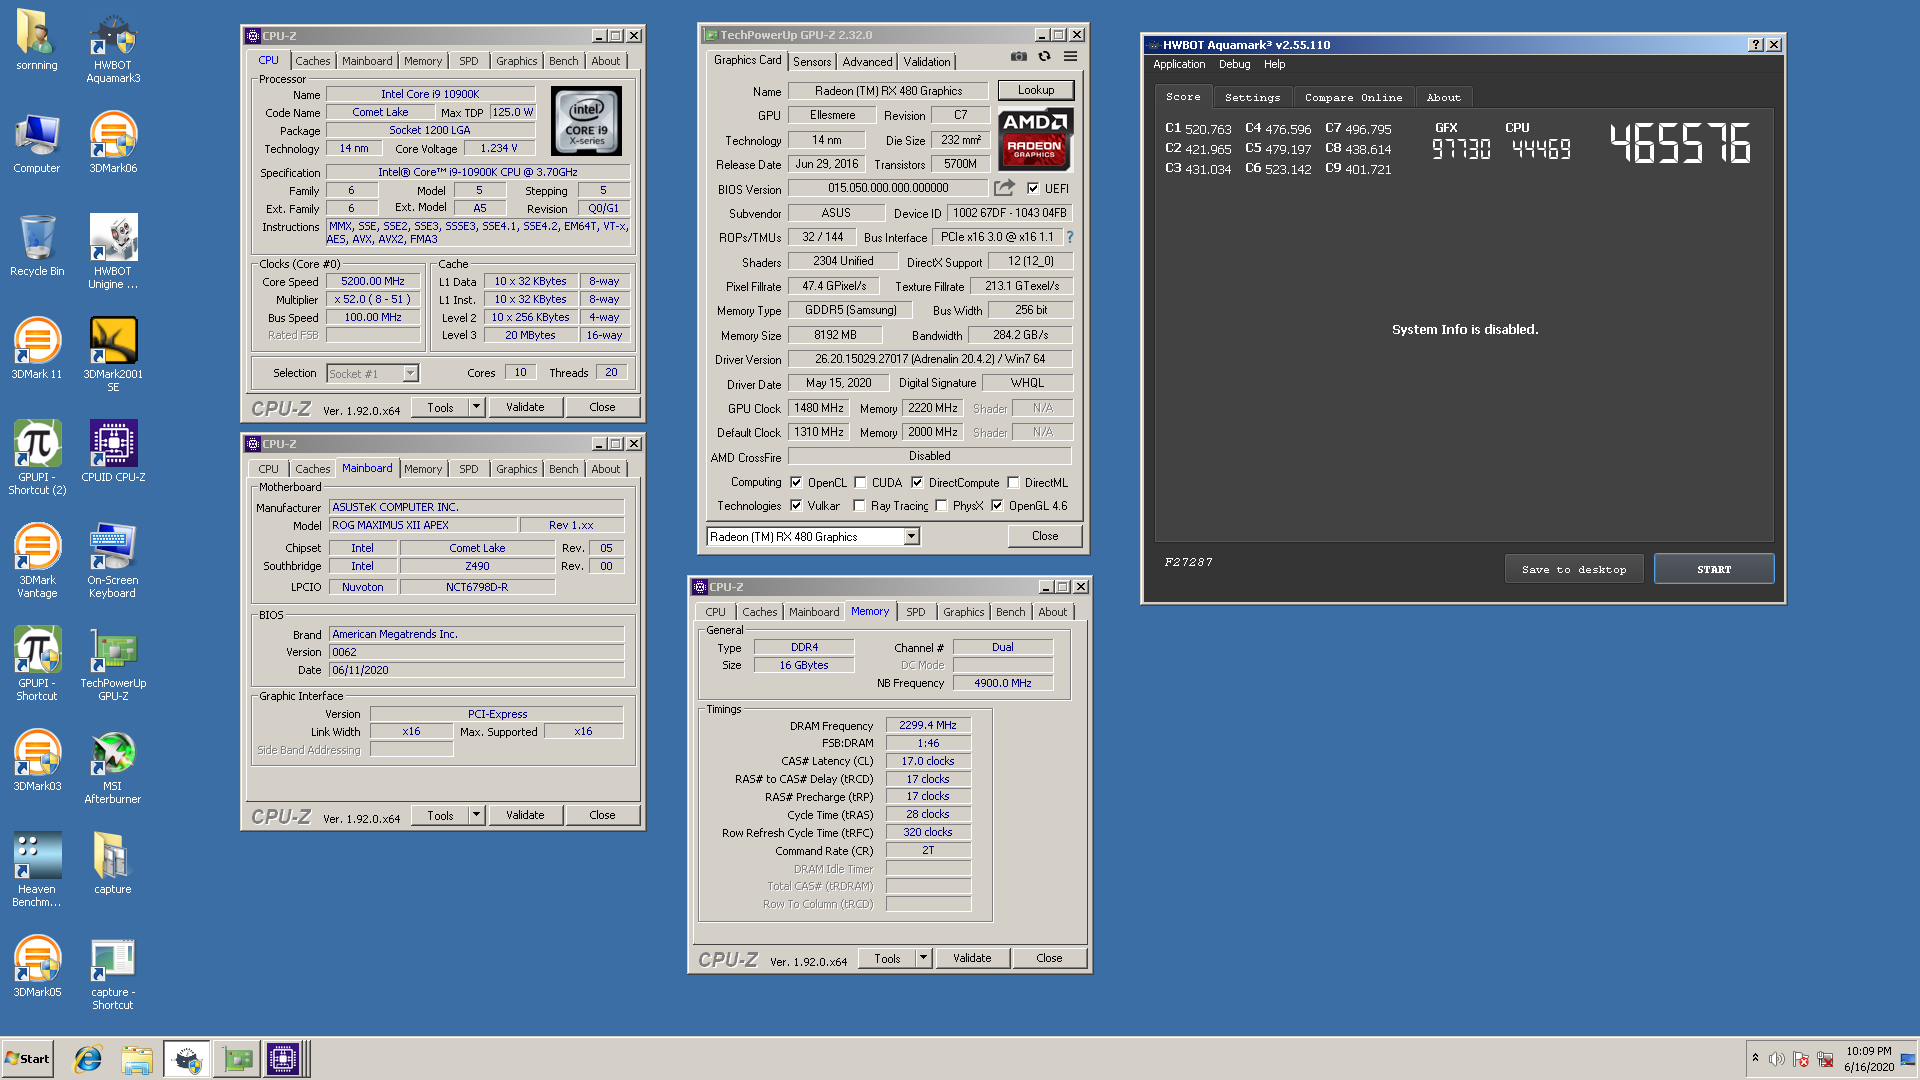Open Bench tab in top CPU-Z window
The height and width of the screenshot is (1080, 1920).
pyautogui.click(x=563, y=61)
